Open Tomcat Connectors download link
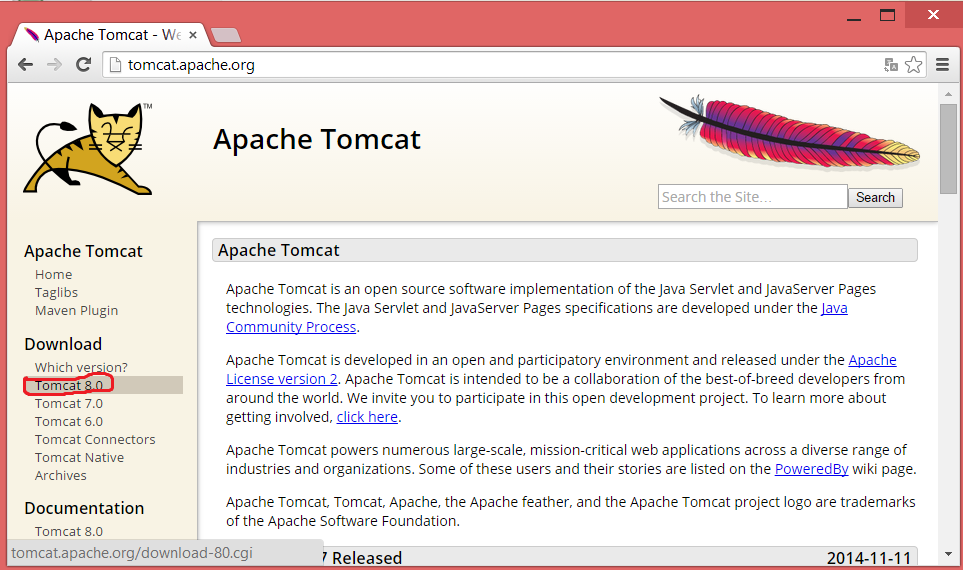 pos(95,439)
